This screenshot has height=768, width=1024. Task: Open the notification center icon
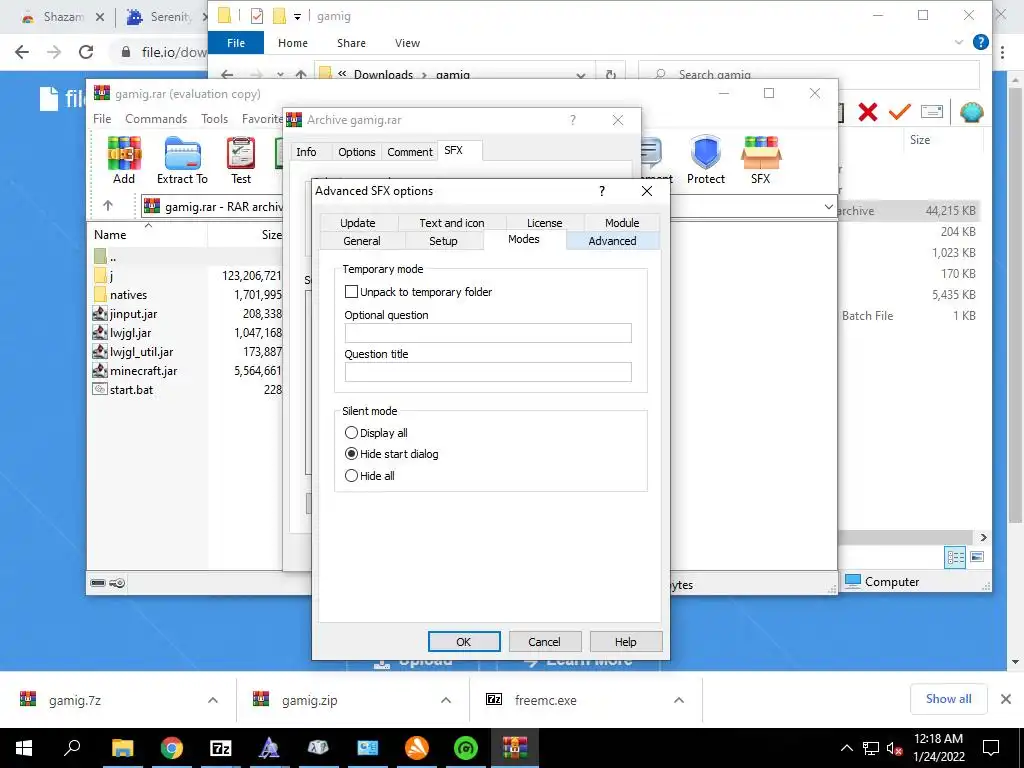click(991, 748)
